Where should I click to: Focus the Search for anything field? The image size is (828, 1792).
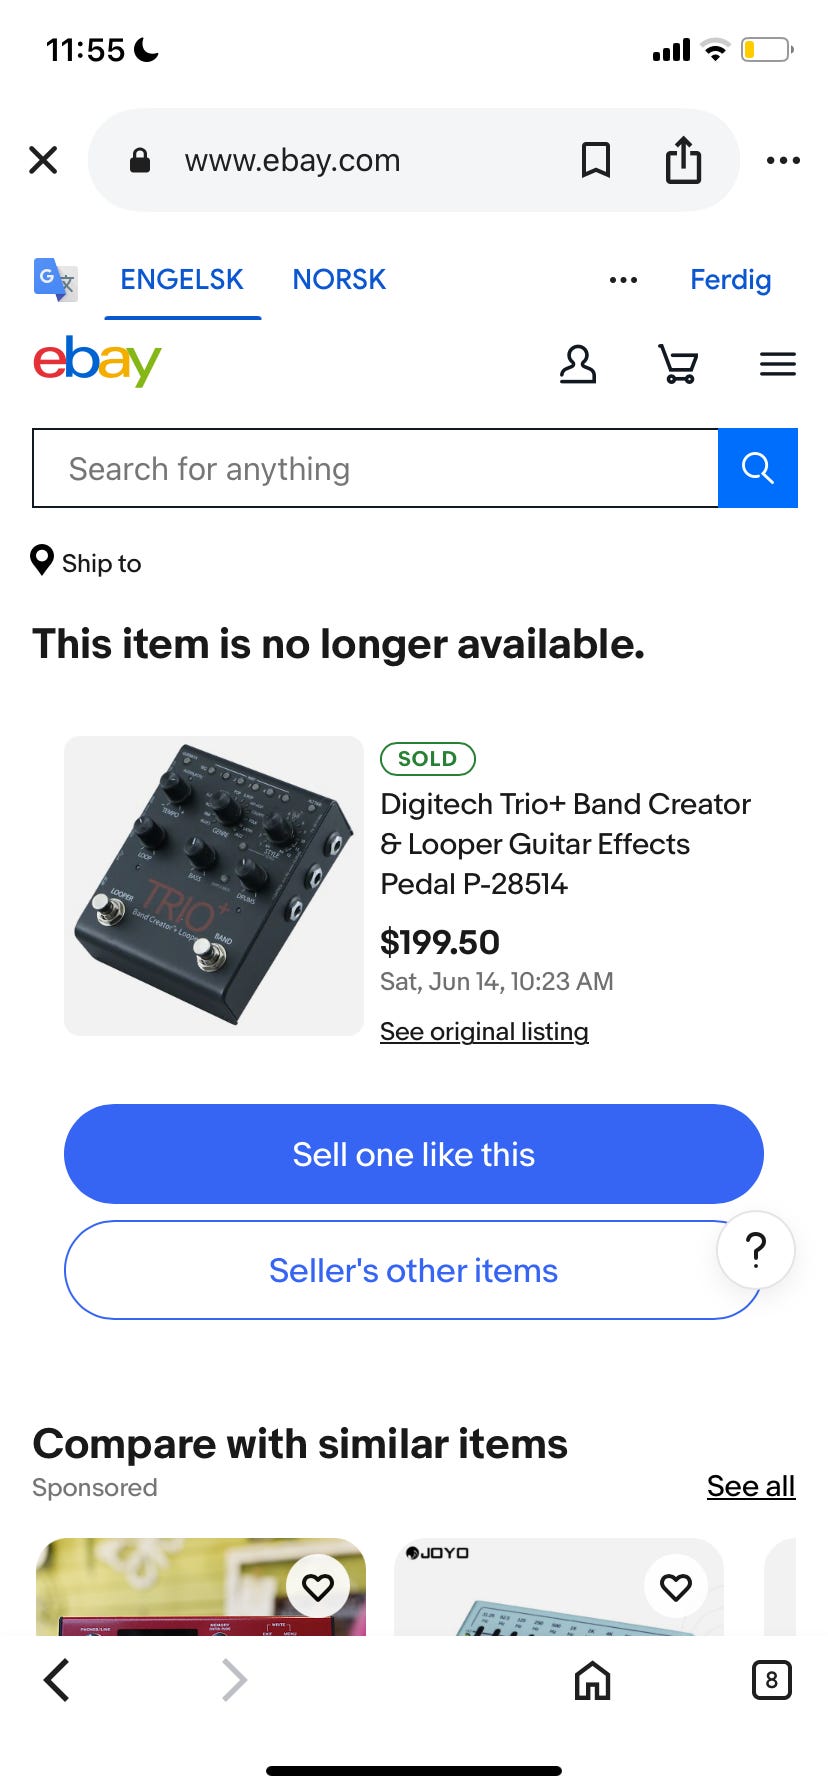pyautogui.click(x=376, y=468)
